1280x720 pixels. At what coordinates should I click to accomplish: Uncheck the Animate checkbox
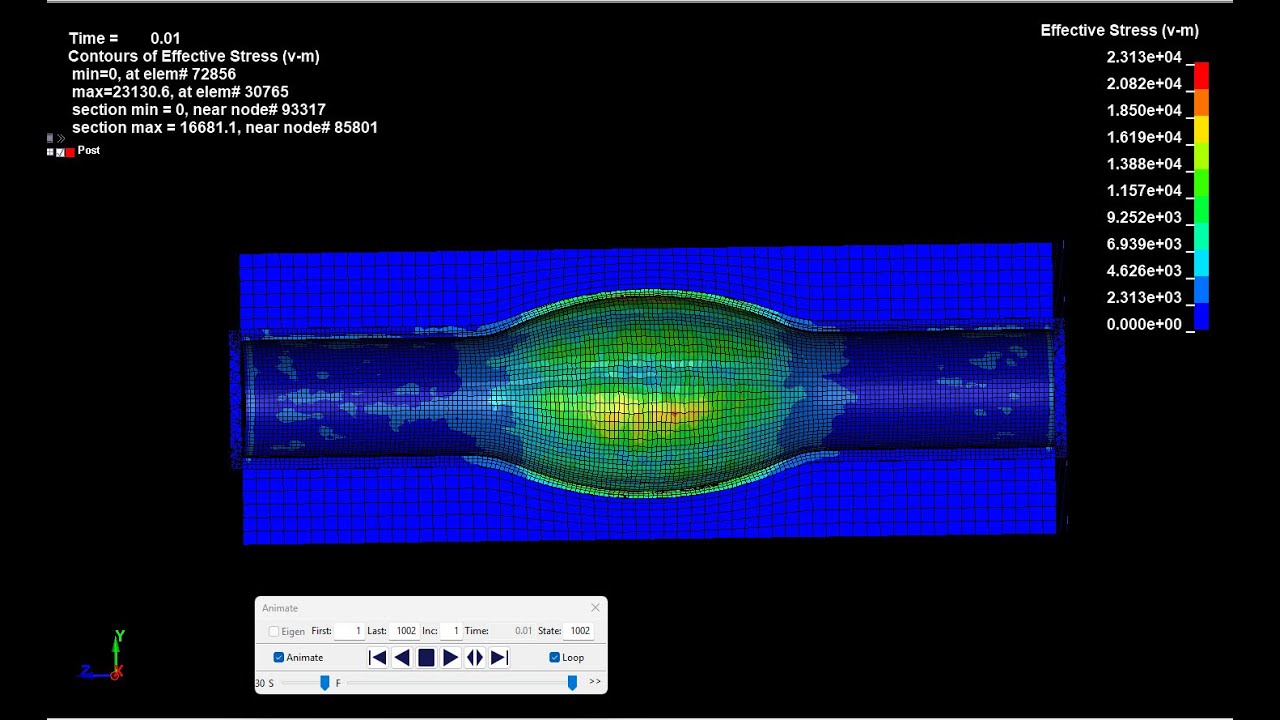(x=278, y=657)
